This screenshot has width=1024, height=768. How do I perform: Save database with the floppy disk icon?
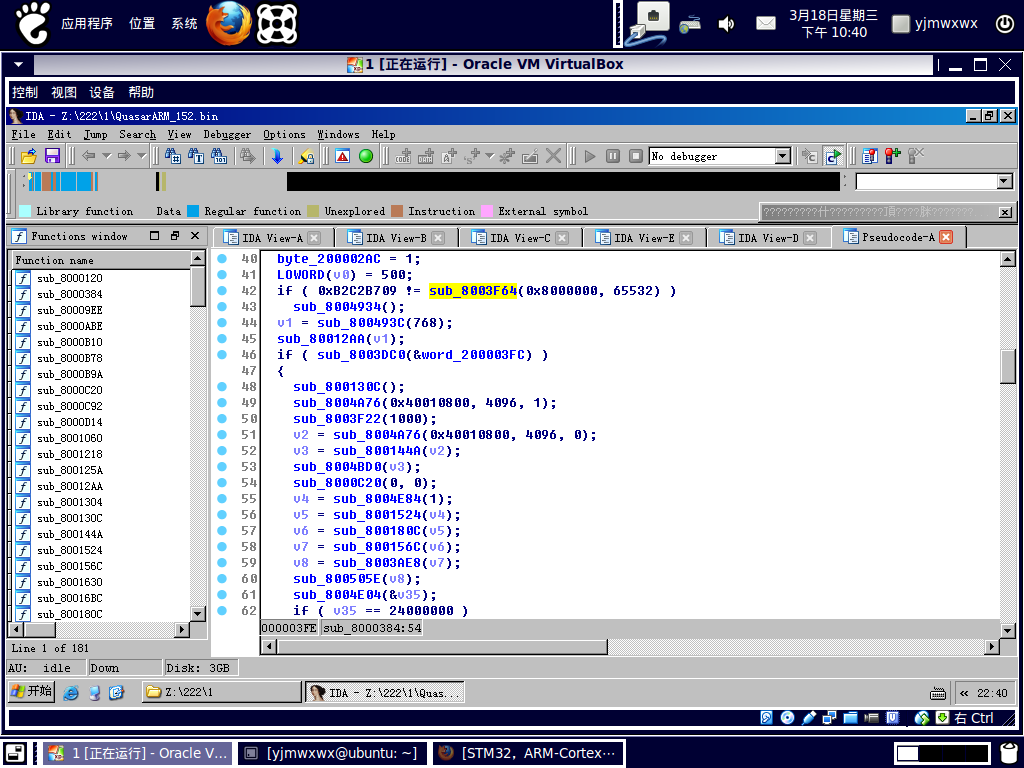tap(52, 156)
